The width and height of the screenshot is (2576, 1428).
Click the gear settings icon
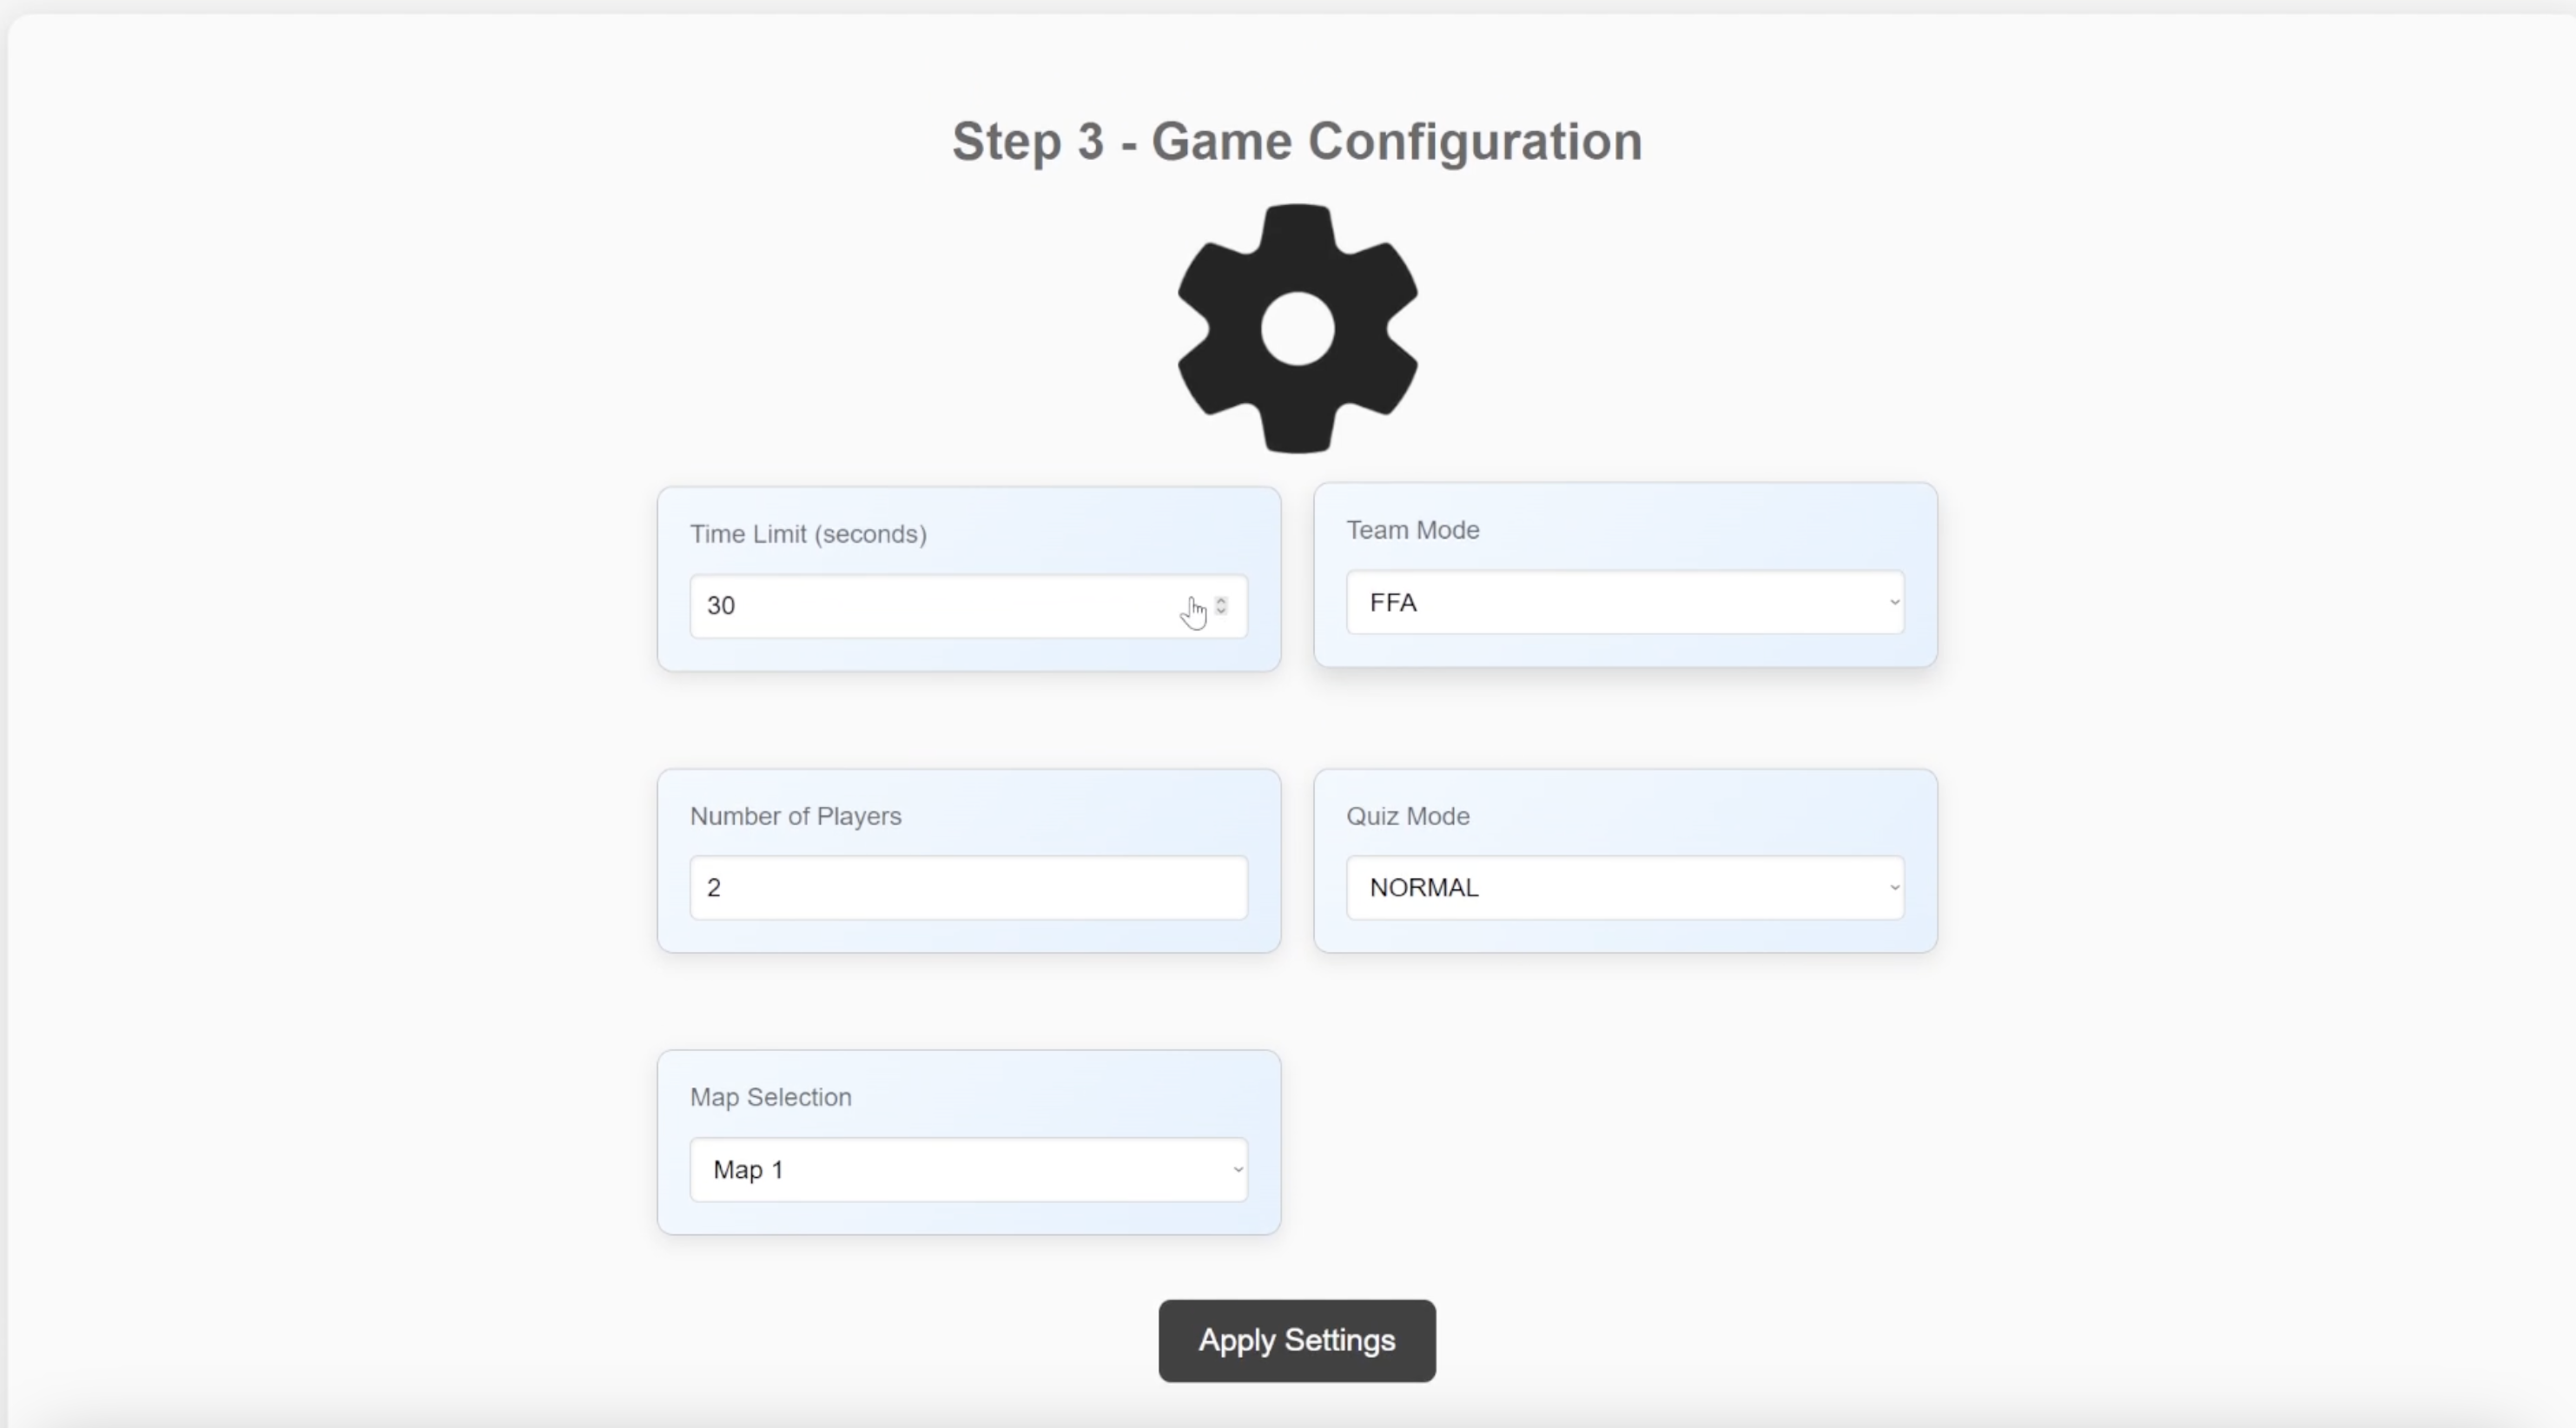pyautogui.click(x=1297, y=329)
